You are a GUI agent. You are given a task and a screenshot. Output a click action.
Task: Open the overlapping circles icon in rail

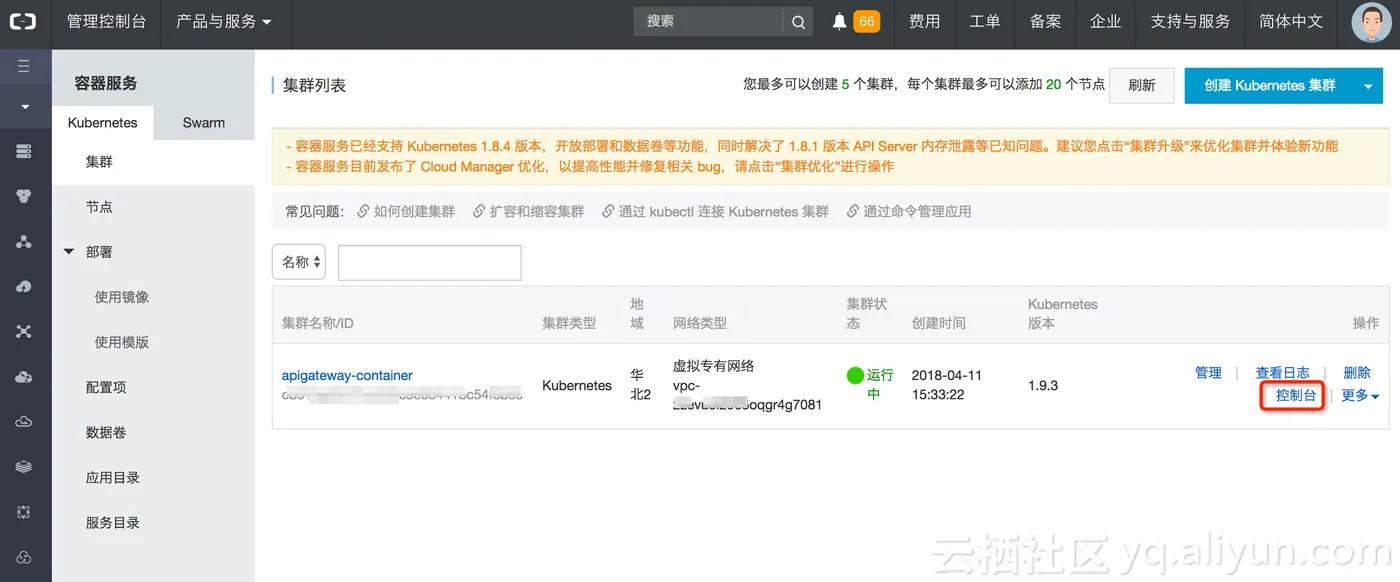tap(24, 557)
